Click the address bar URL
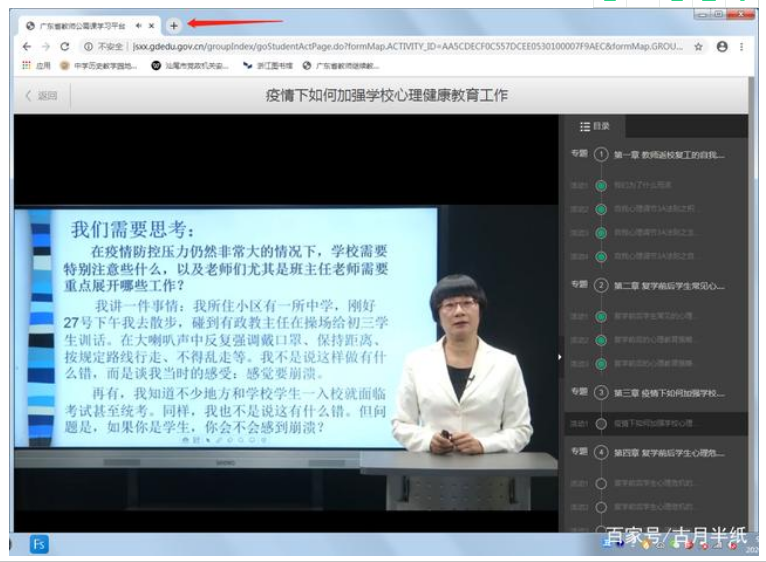The height and width of the screenshot is (562, 766). [407, 46]
